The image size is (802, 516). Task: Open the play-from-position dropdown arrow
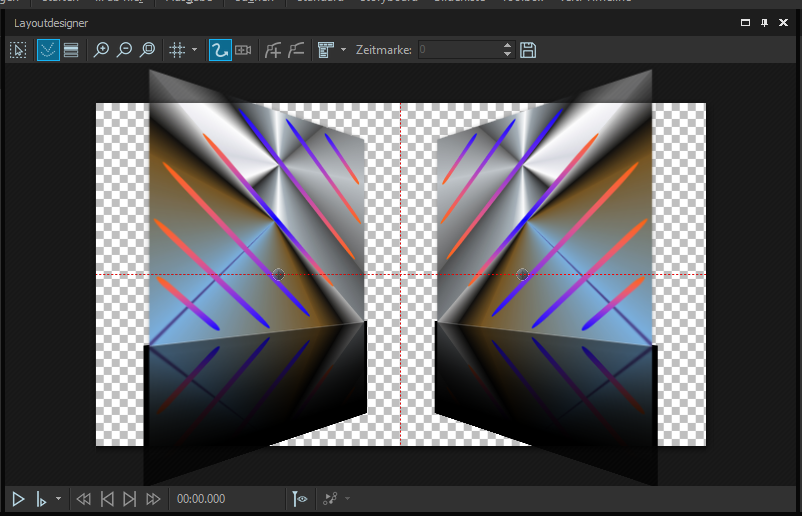(x=58, y=498)
